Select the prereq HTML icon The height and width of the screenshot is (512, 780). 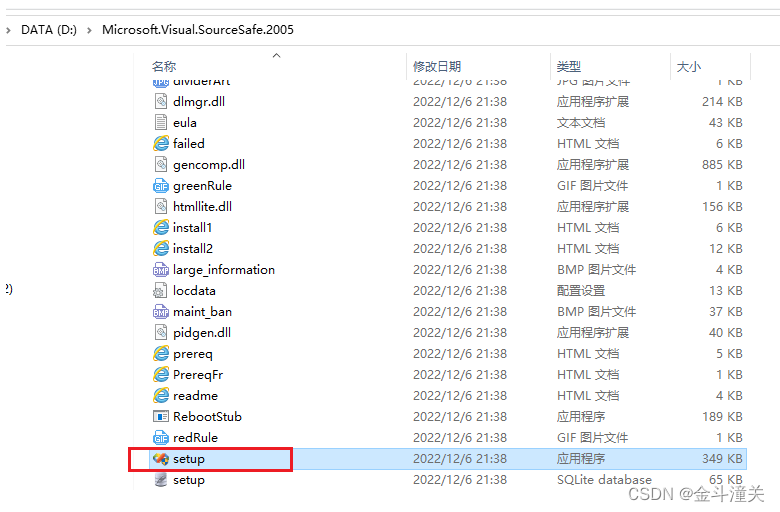click(161, 354)
